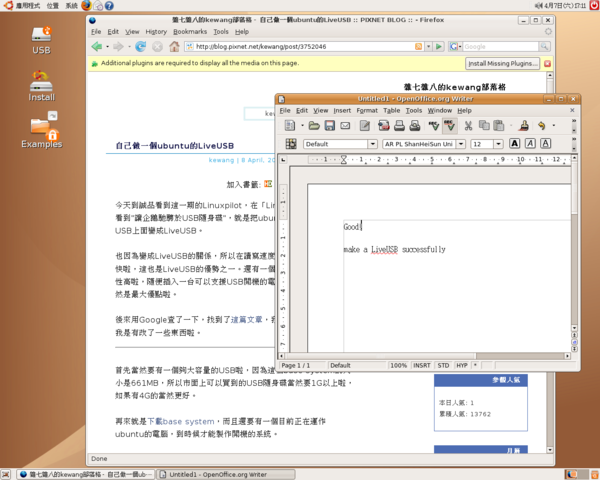Open Writer Table menu
Image resolution: width=600 pixels, height=480 pixels.
point(391,111)
